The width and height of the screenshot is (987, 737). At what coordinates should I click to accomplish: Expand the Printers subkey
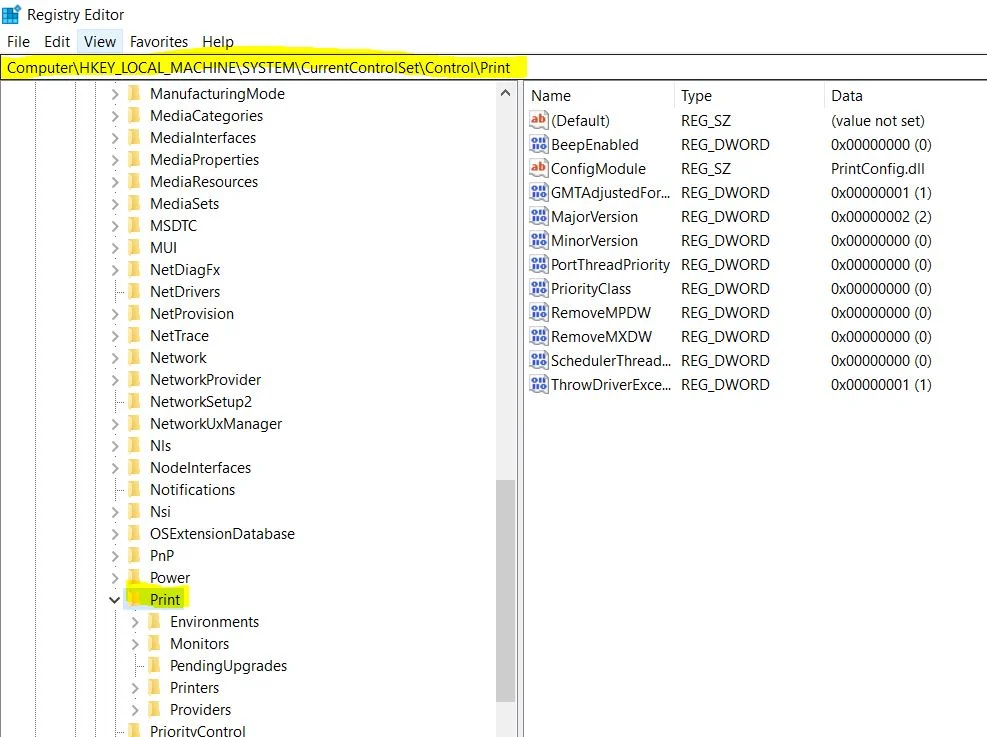coord(135,688)
